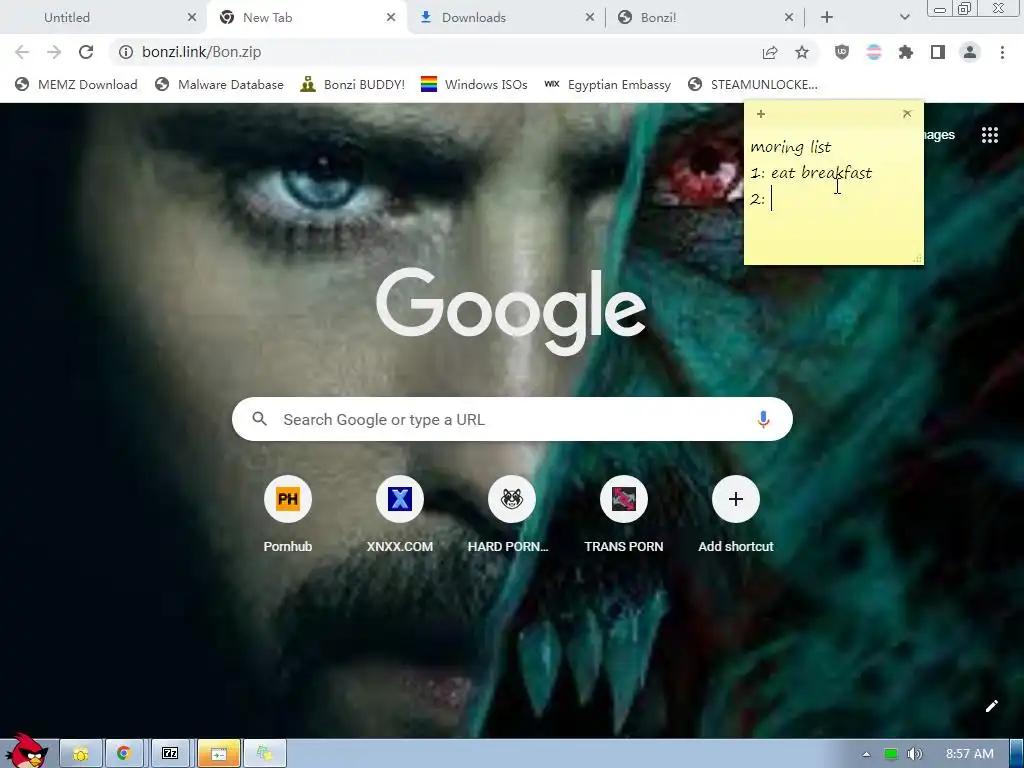Open the Malware Database bookmark
Screen dimensions: 1024x768
[219, 84]
